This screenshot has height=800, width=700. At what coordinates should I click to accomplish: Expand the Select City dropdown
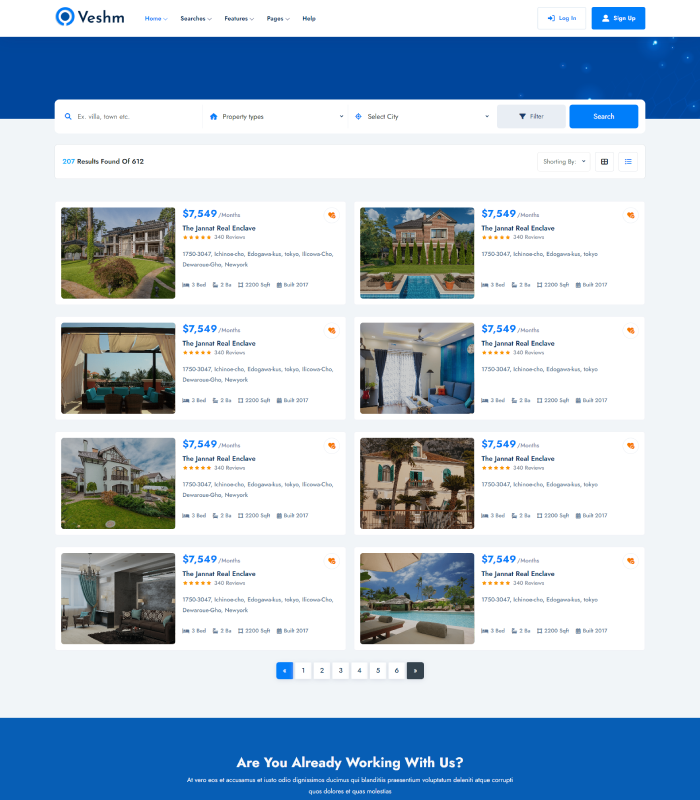click(422, 117)
